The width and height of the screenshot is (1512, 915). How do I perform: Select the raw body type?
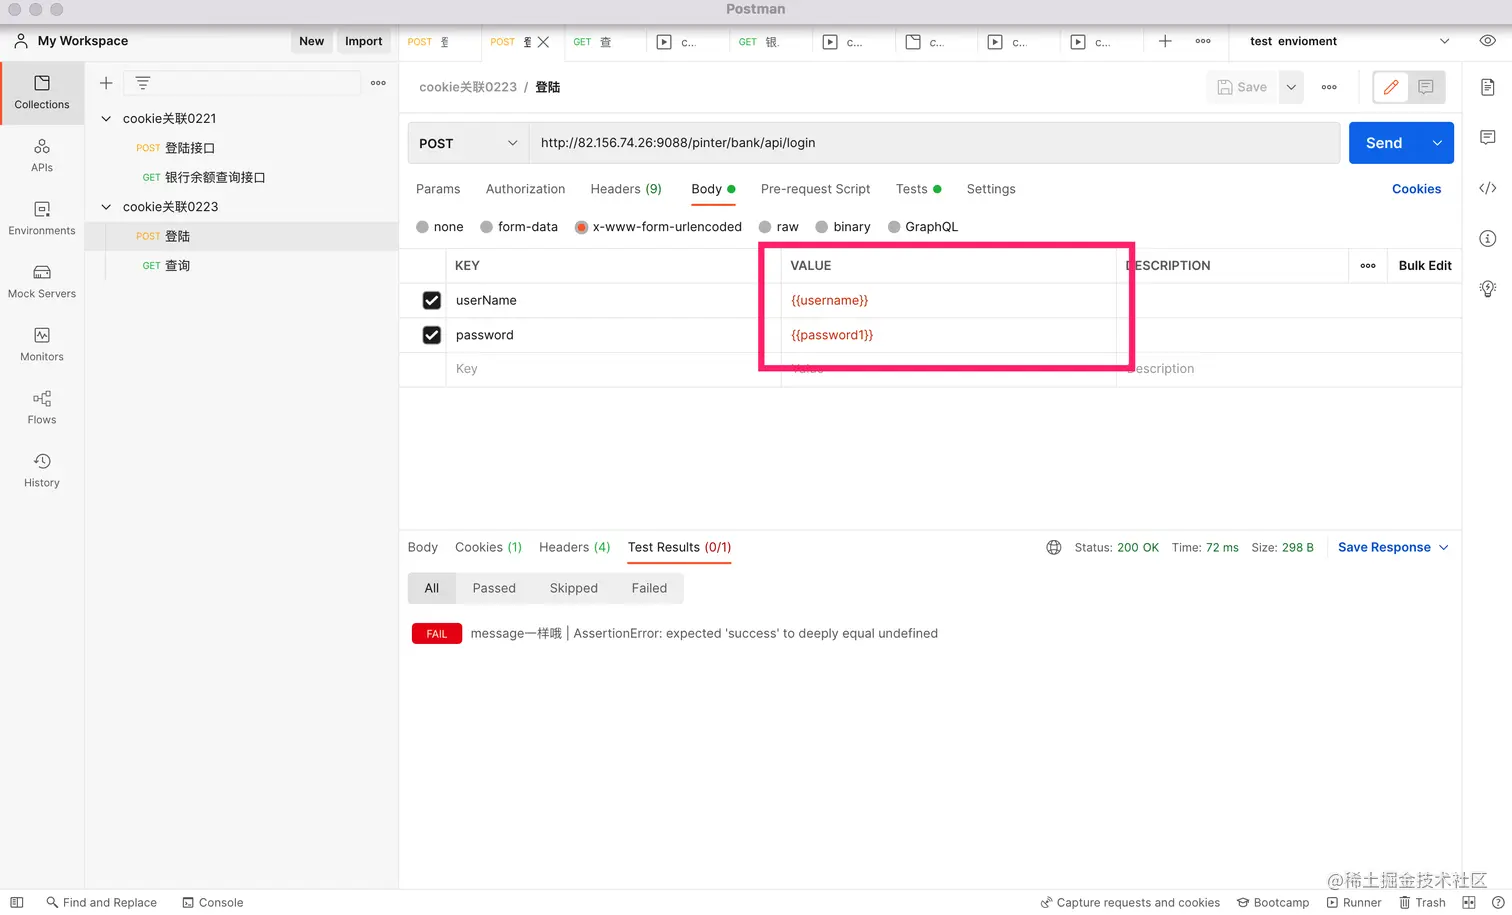point(765,227)
